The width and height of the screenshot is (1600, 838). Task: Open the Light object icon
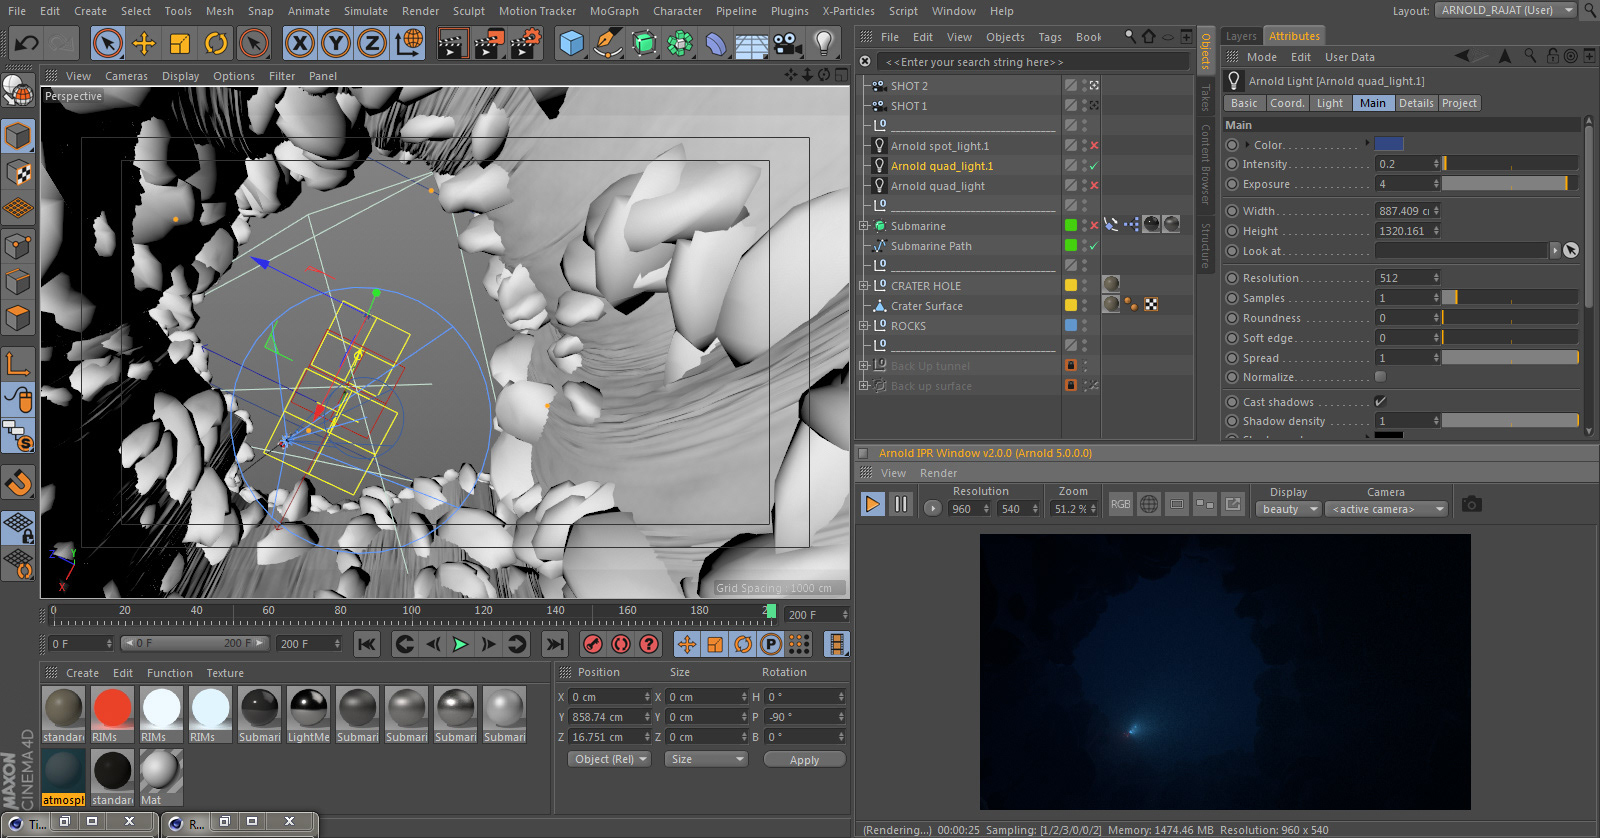point(823,43)
